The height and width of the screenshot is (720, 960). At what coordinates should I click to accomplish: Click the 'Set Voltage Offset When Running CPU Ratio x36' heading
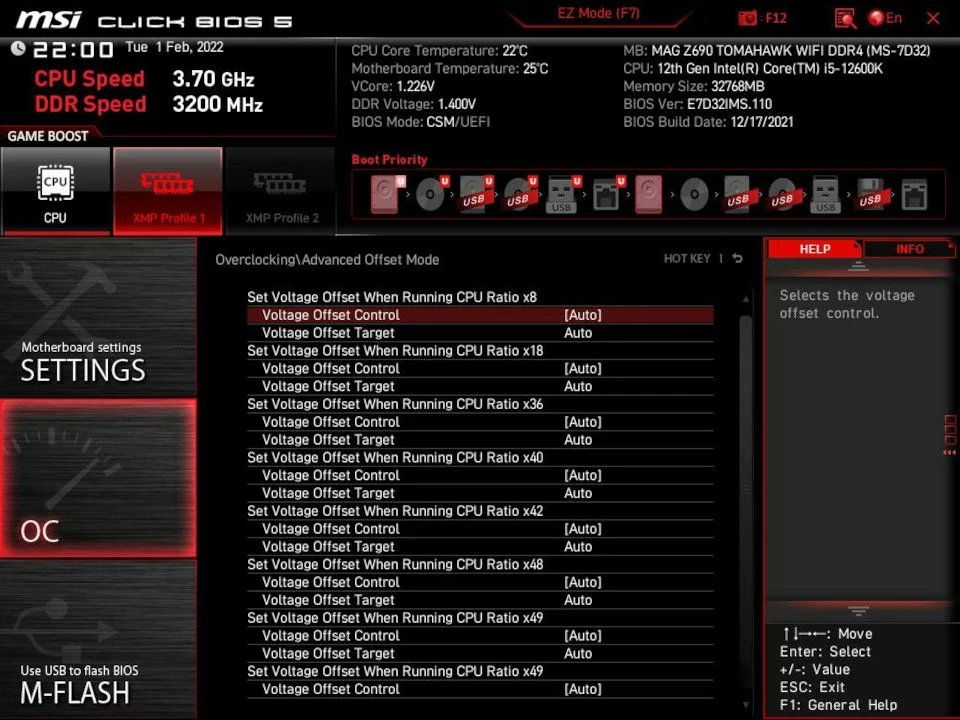pos(395,404)
